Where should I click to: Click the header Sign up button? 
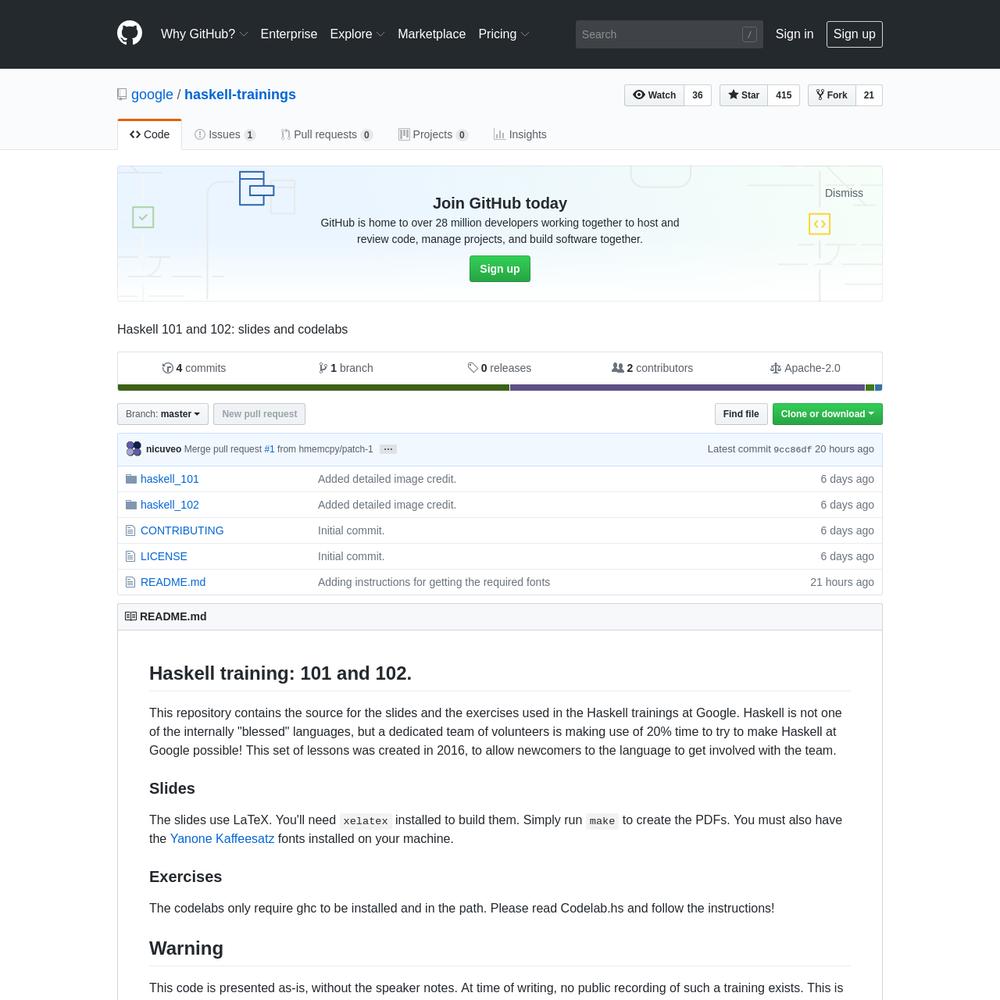[x=854, y=34]
